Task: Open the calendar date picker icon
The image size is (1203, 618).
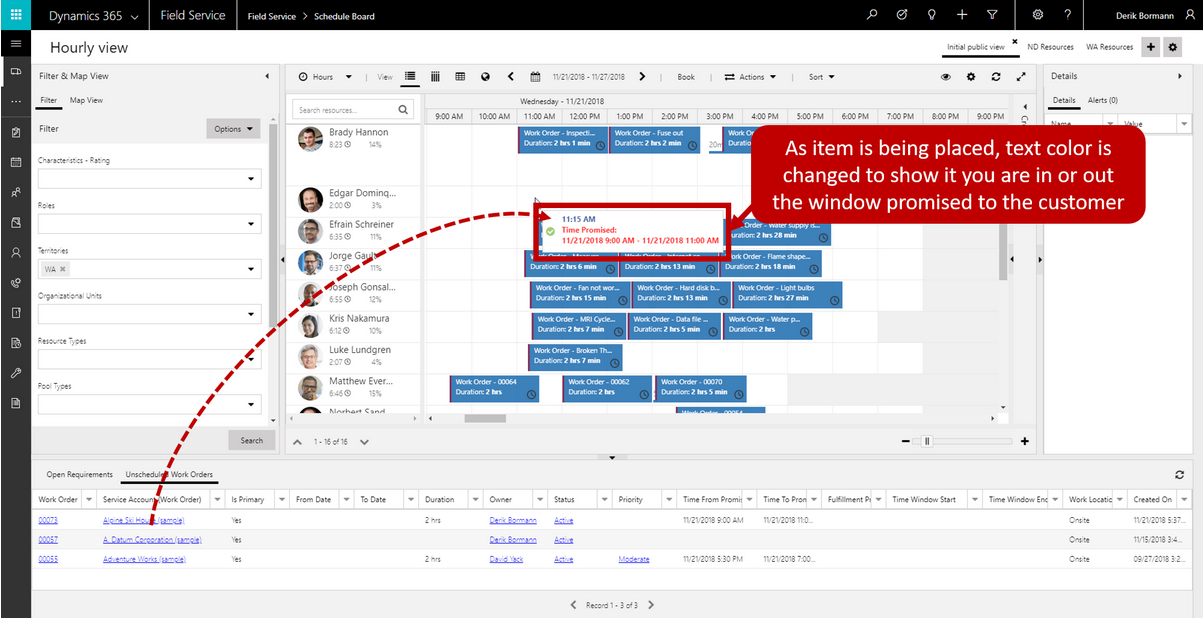Action: (535, 77)
